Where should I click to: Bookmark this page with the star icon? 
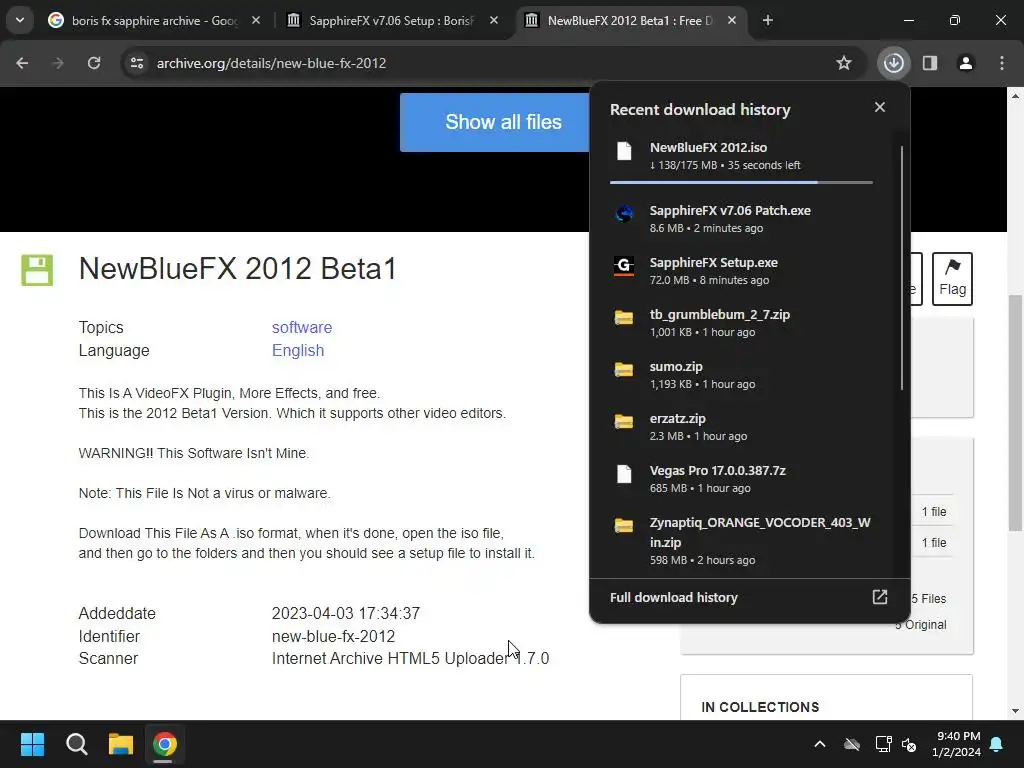[844, 63]
